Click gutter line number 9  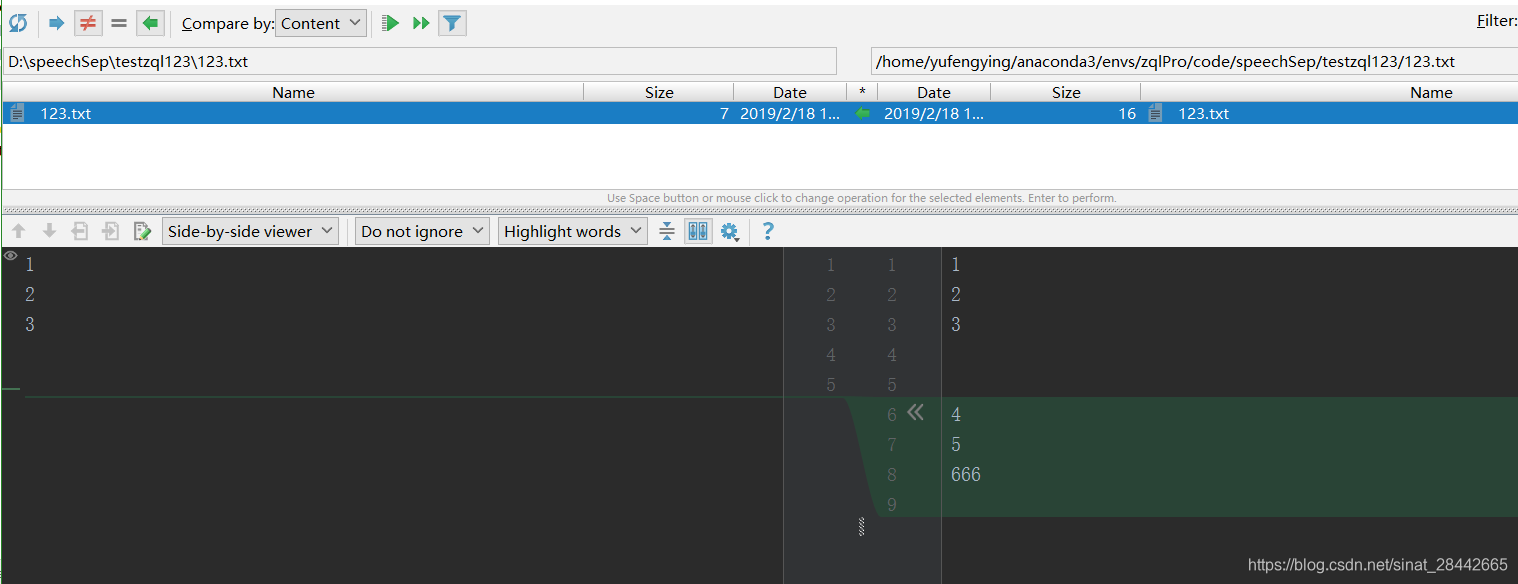click(891, 505)
